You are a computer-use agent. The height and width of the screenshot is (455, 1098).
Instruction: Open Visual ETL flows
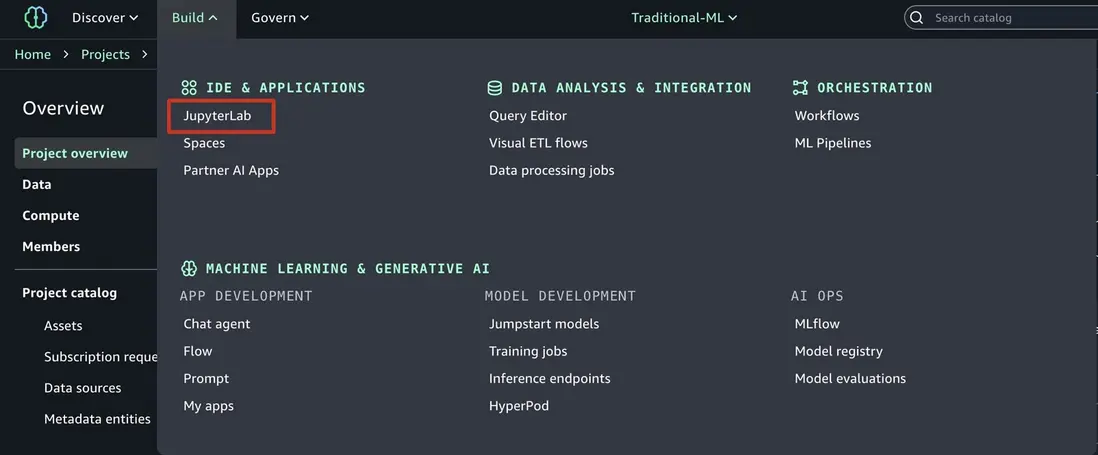[x=538, y=143]
